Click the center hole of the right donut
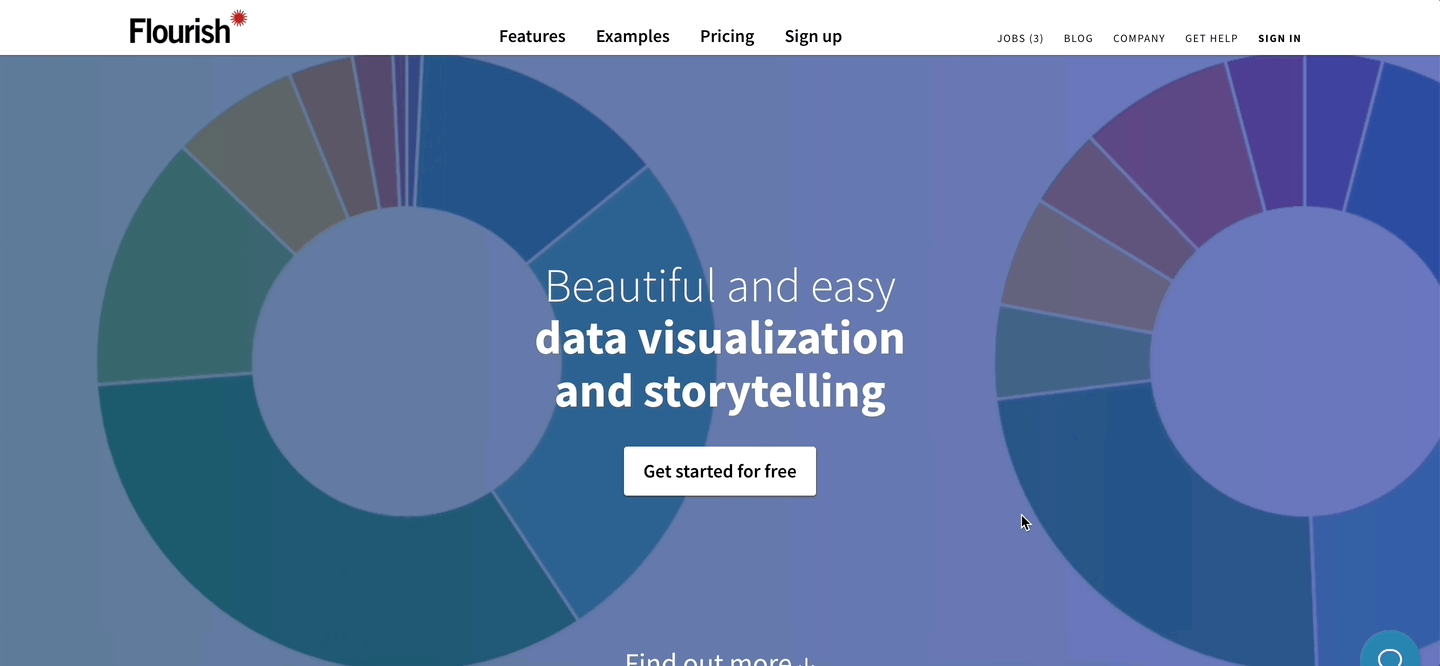The image size is (1440, 666). click(x=1300, y=360)
